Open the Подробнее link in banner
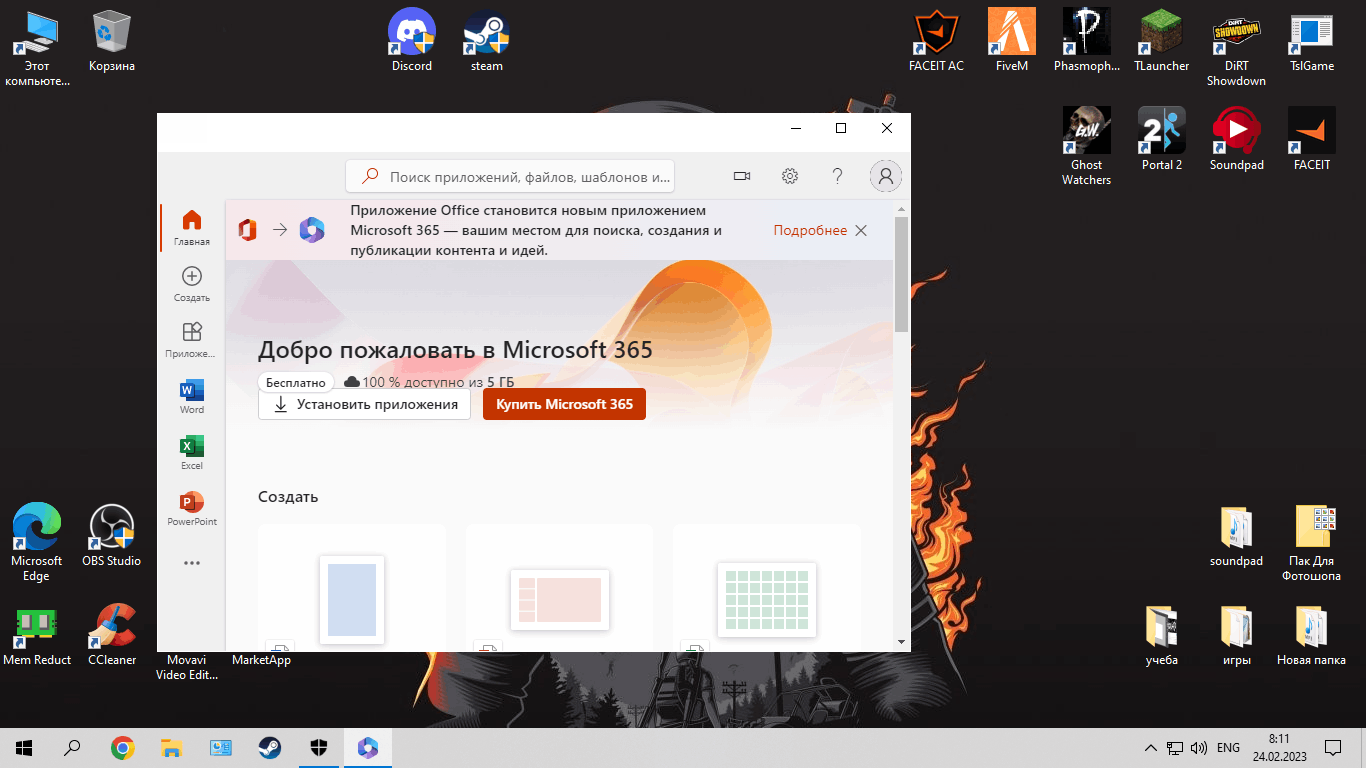 pos(810,230)
